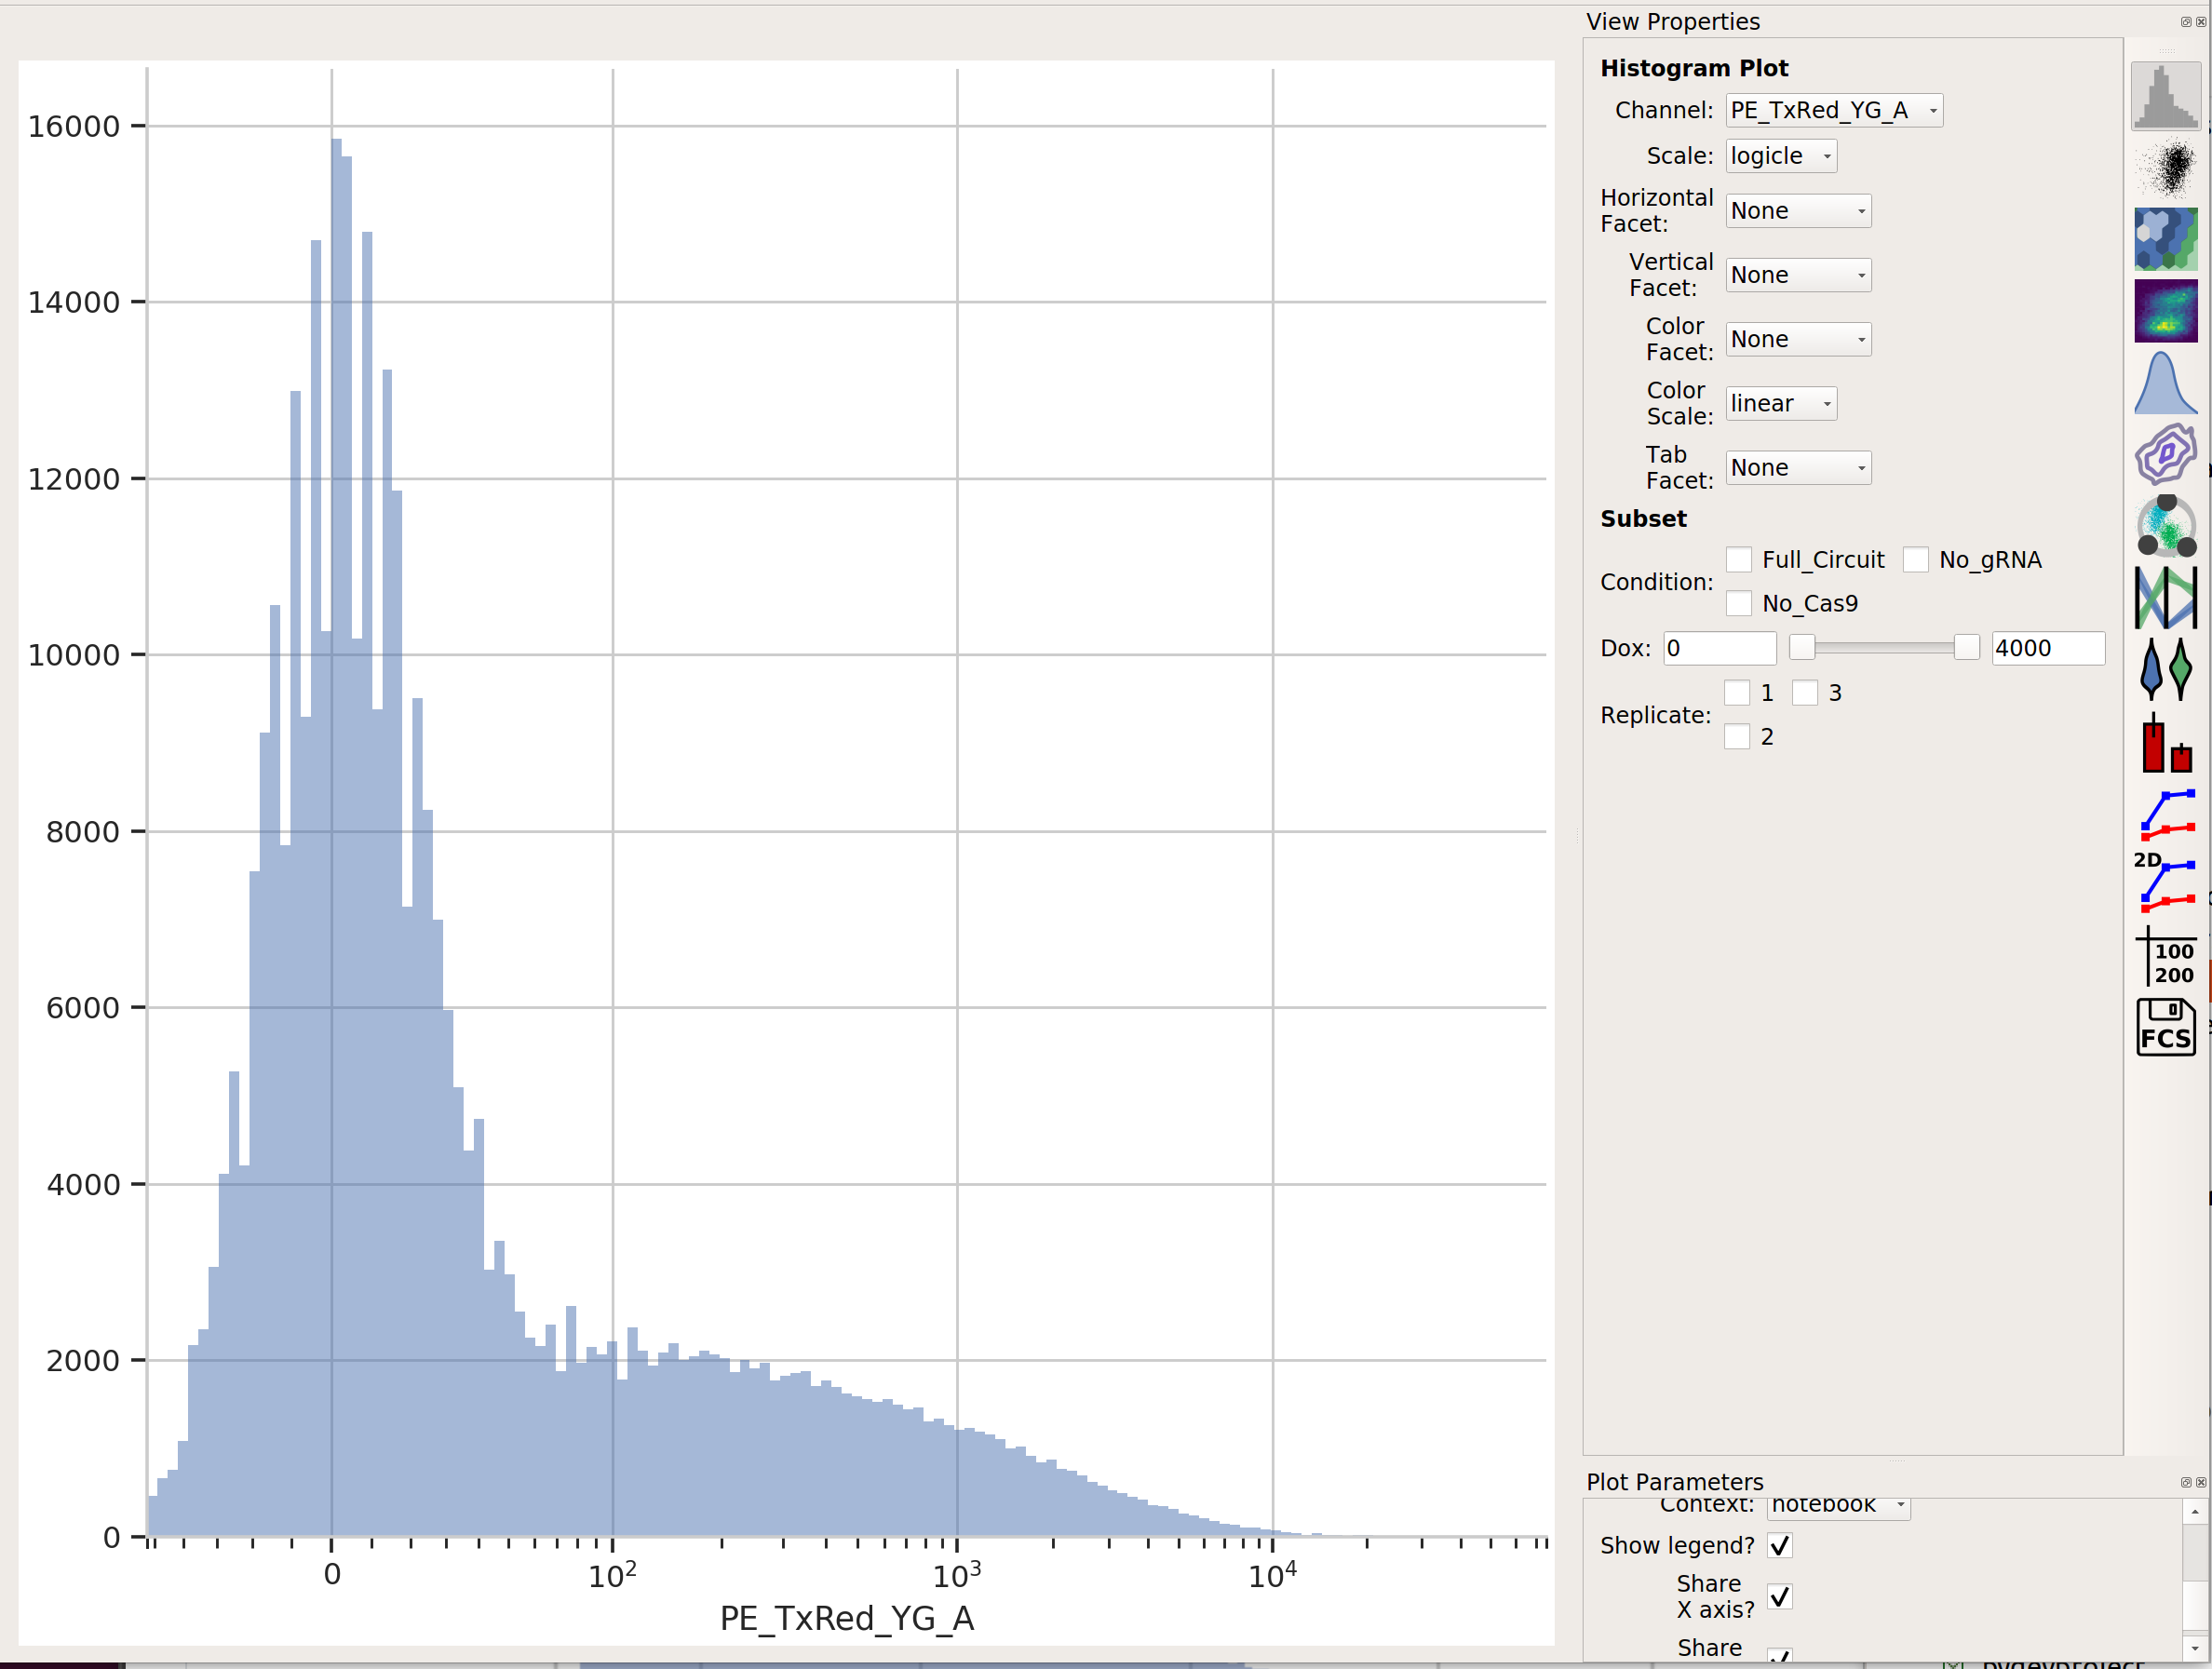Select the Parallel coordinates plot view
Viewport: 2212px width, 1669px height.
[2165, 598]
